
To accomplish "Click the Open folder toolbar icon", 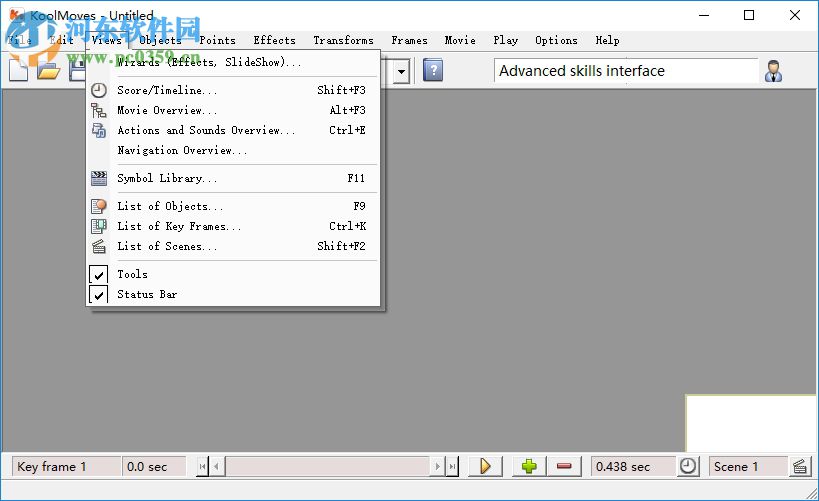I will click(49, 70).
